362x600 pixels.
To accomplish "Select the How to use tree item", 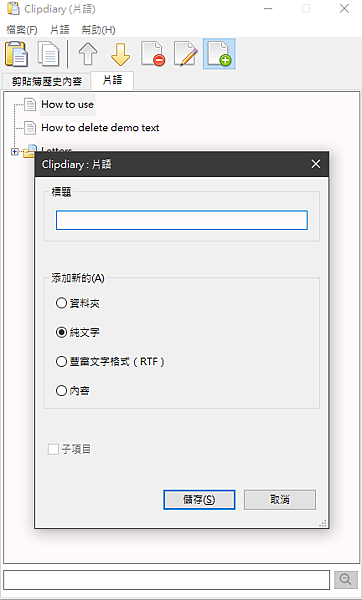I will click(67, 104).
